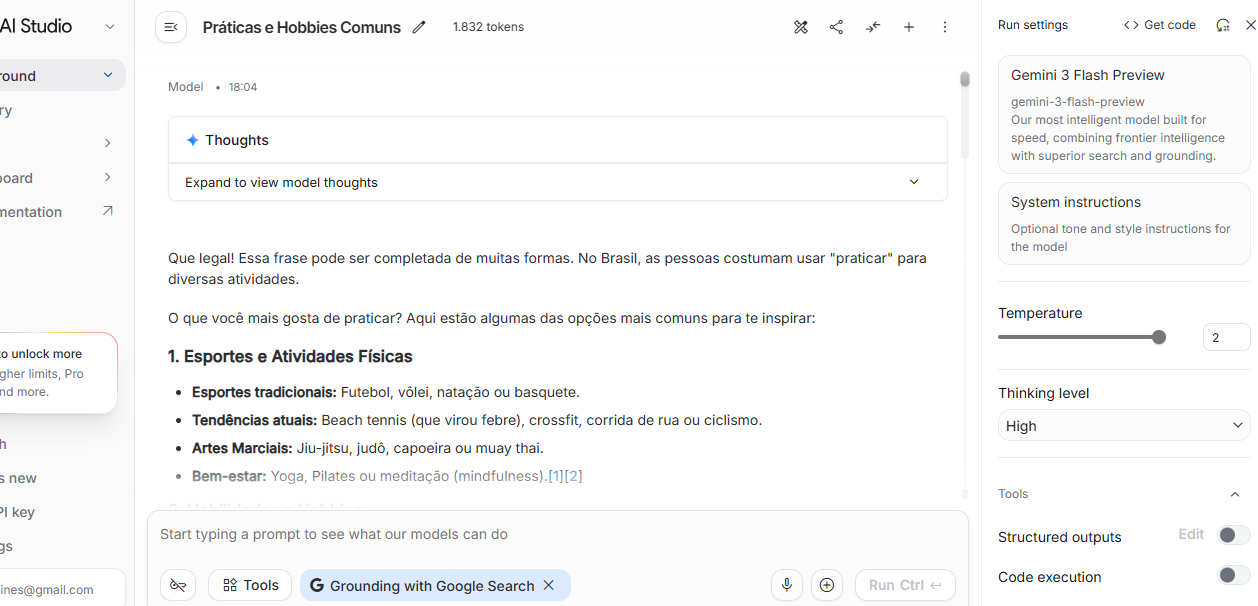This screenshot has height=606, width=1258.
Task: Collapse the Playground sidebar section chevron
Action: click(x=108, y=75)
